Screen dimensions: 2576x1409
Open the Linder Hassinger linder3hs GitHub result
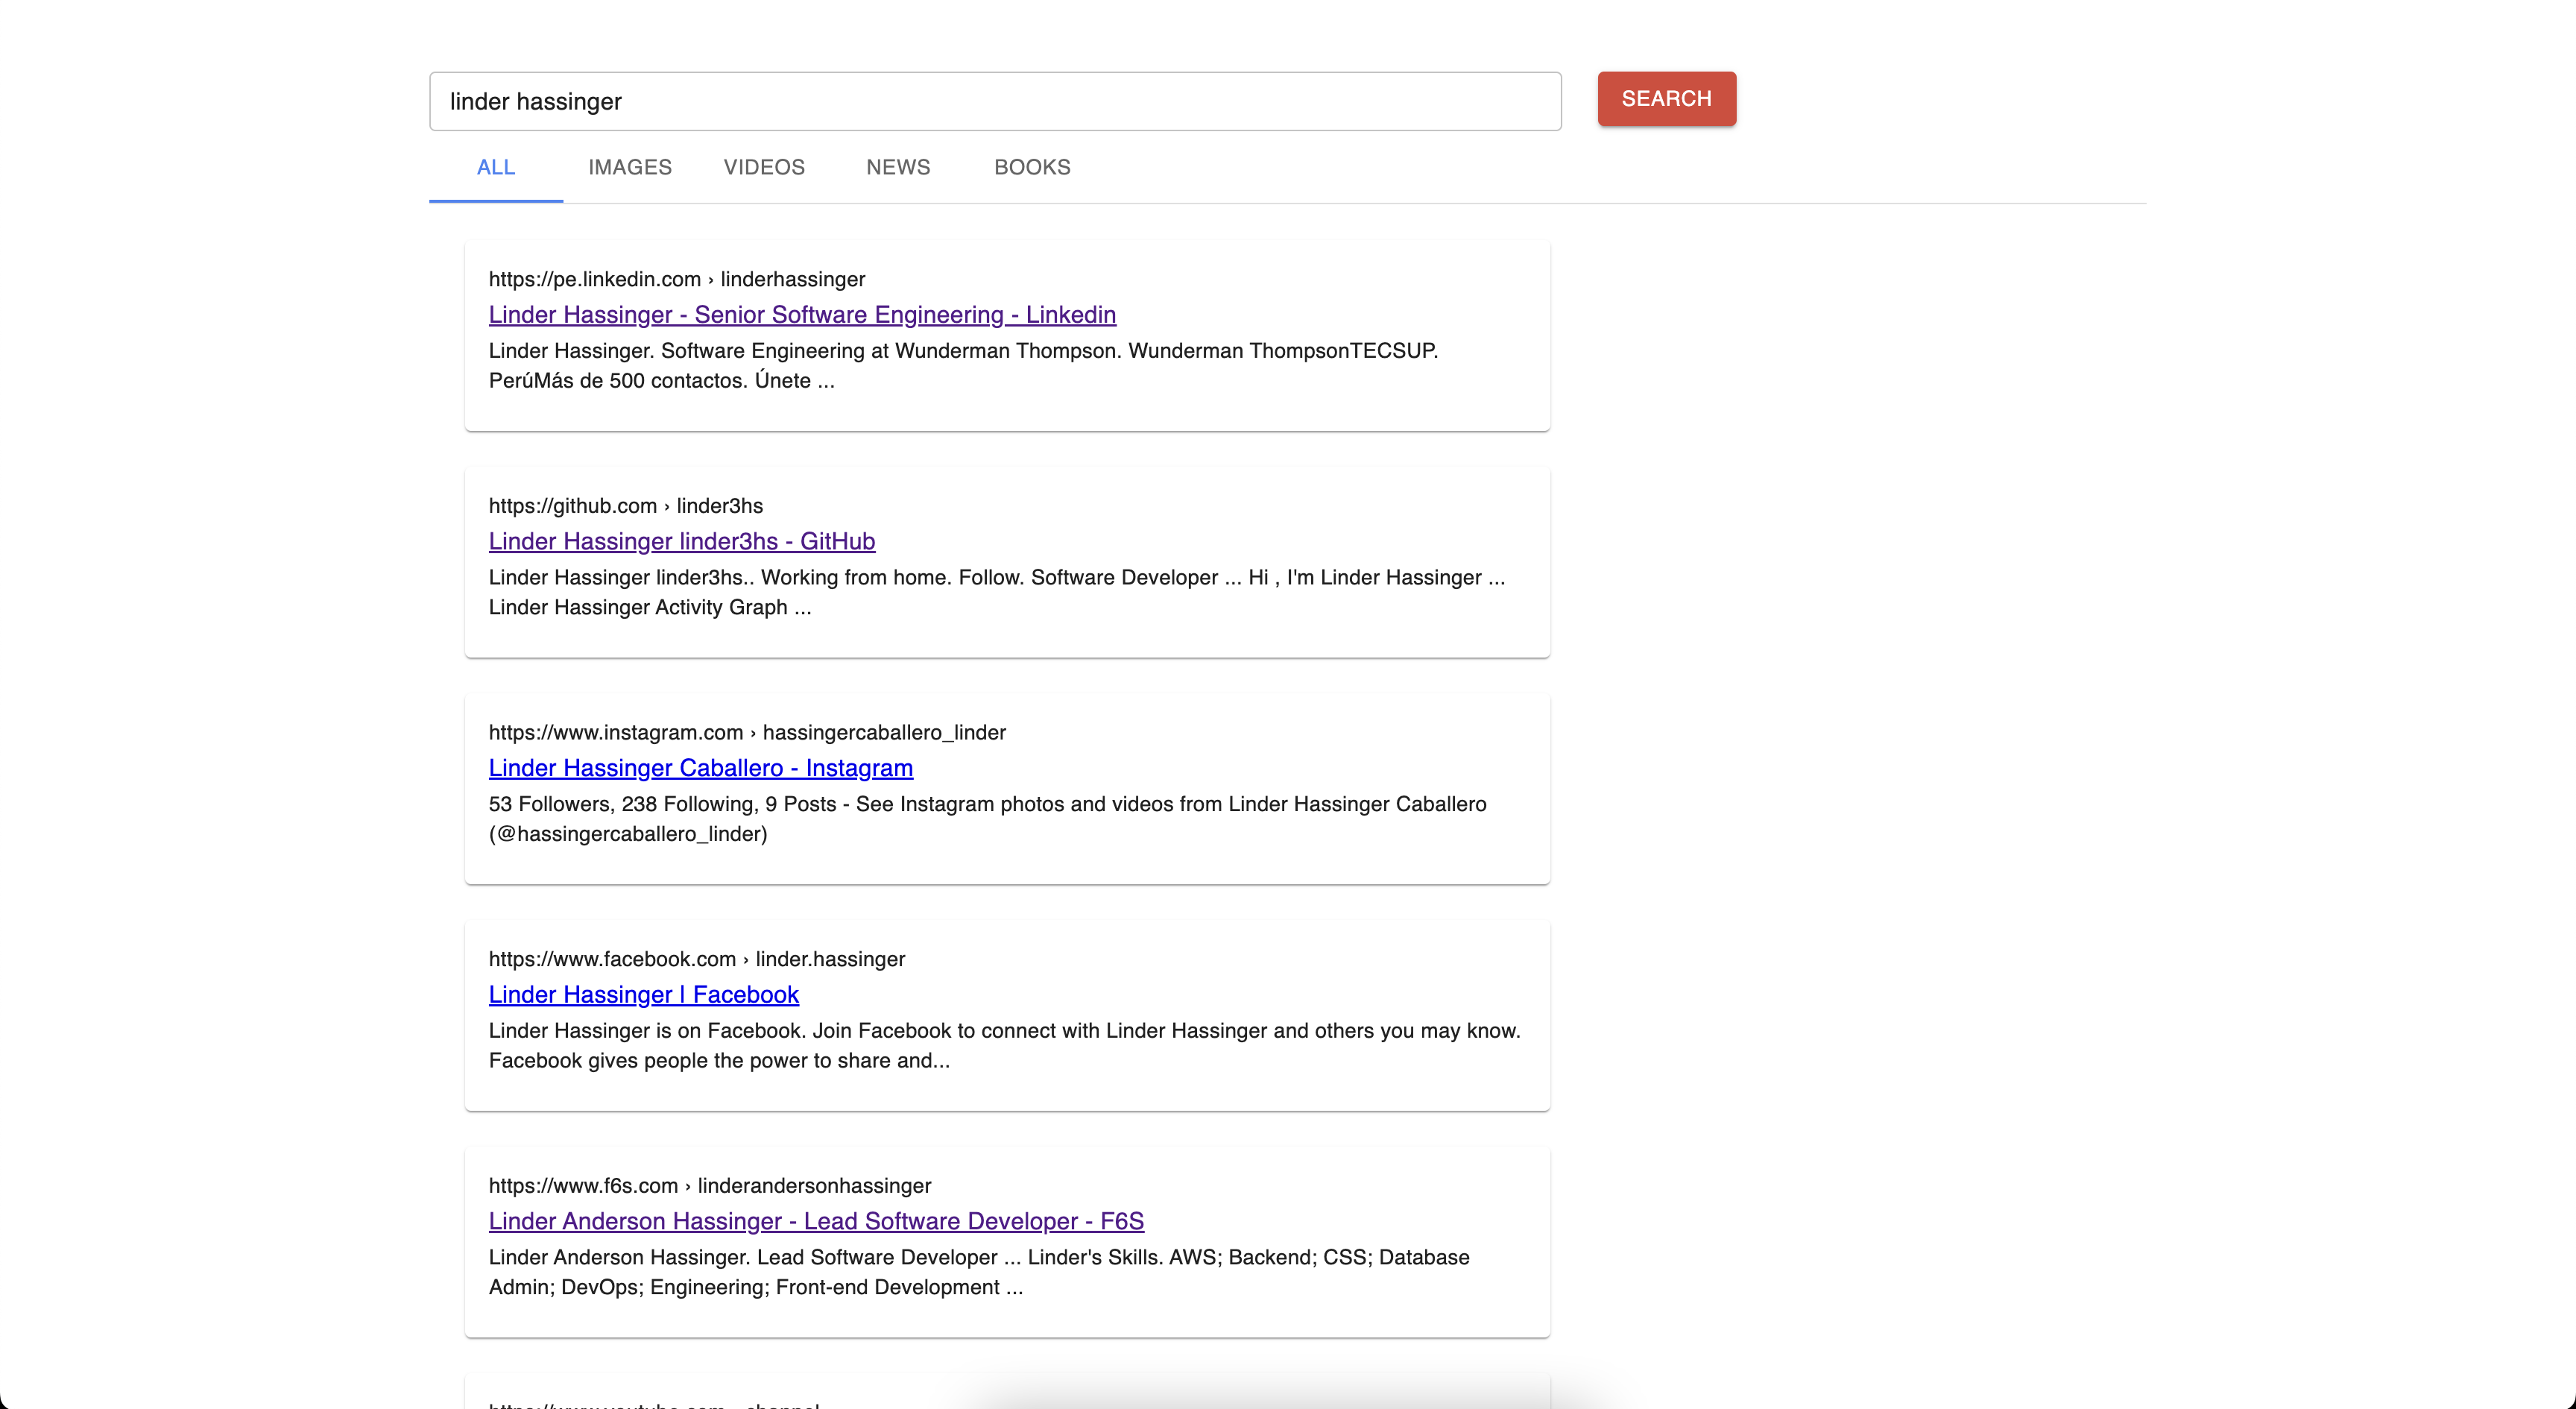coord(681,541)
